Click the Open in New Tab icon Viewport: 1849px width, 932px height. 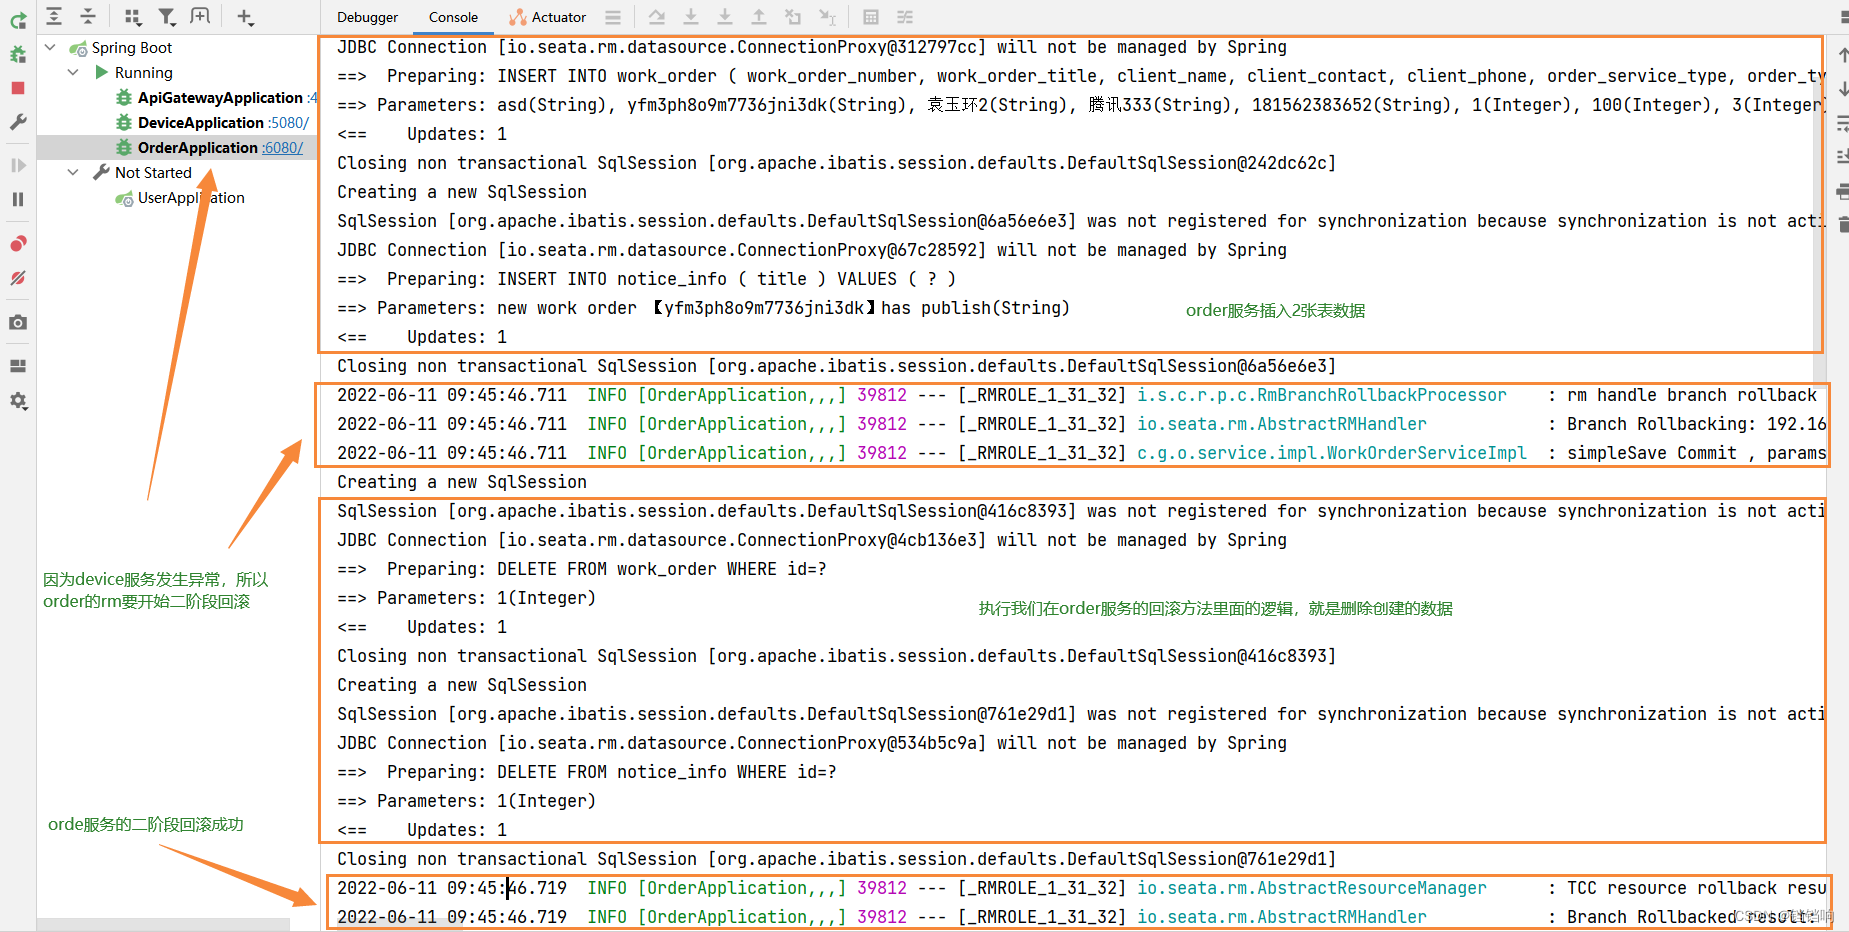[x=200, y=16]
